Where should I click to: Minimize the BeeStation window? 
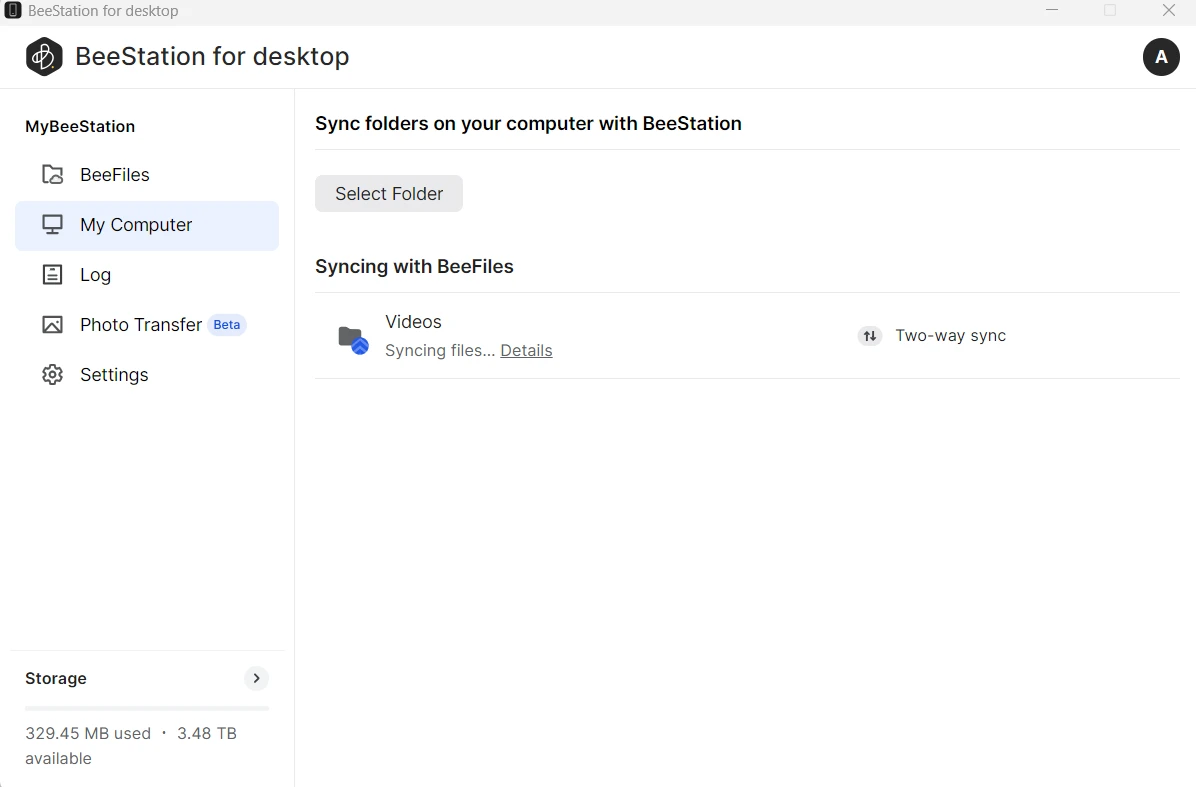[x=1052, y=11]
